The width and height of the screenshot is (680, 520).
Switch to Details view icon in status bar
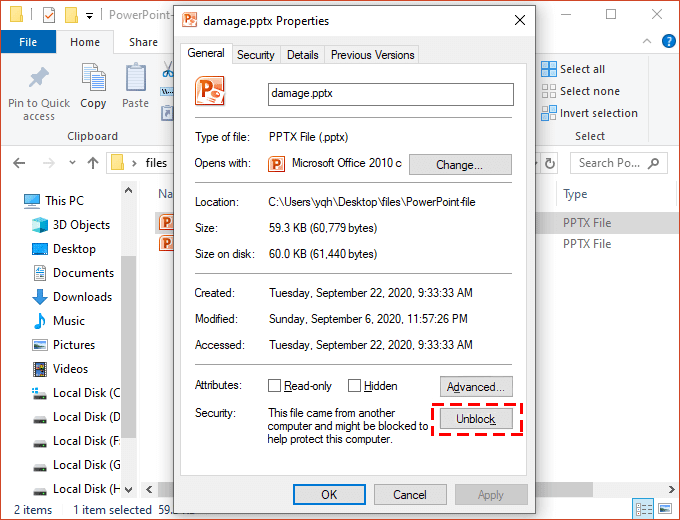644,509
